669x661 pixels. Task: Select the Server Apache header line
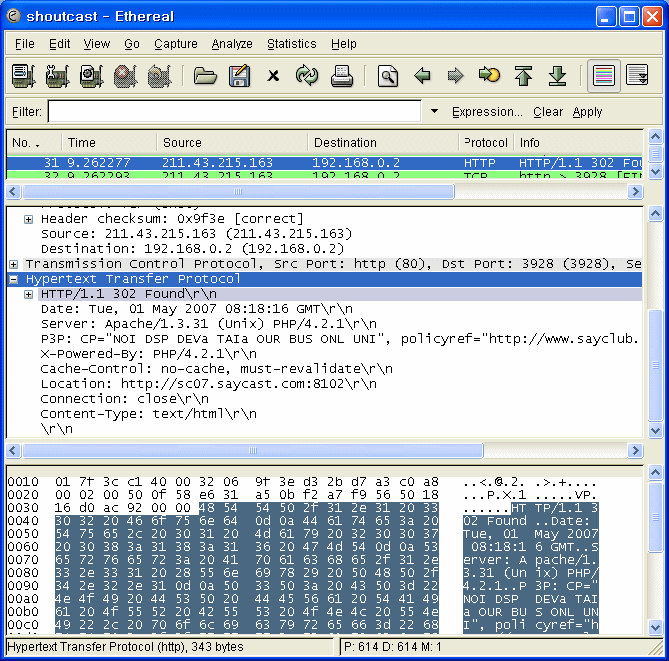(209, 324)
